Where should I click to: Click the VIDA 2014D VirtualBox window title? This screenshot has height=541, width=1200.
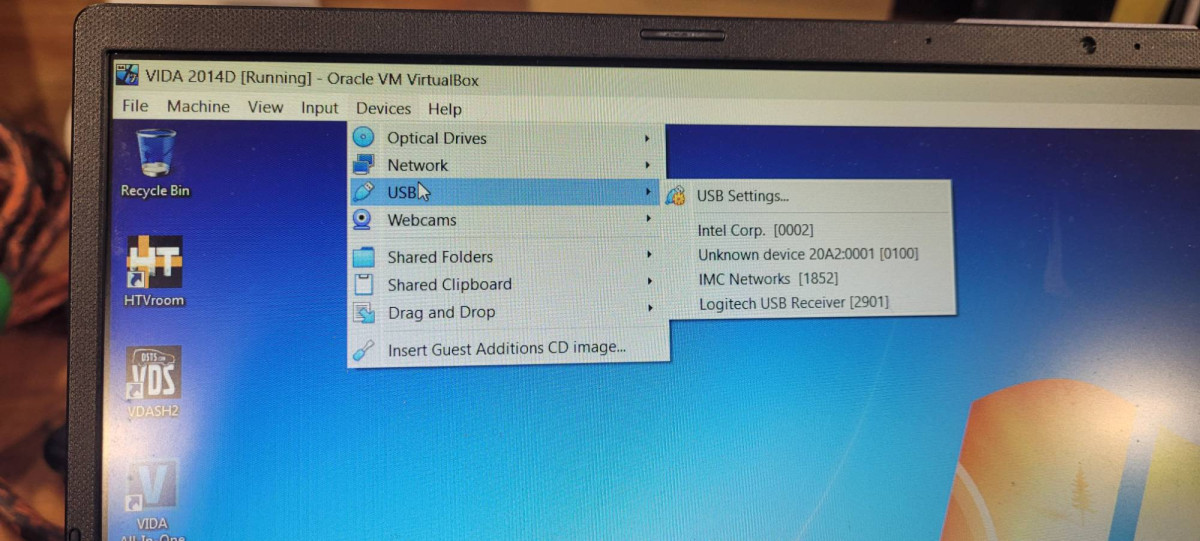click(312, 78)
